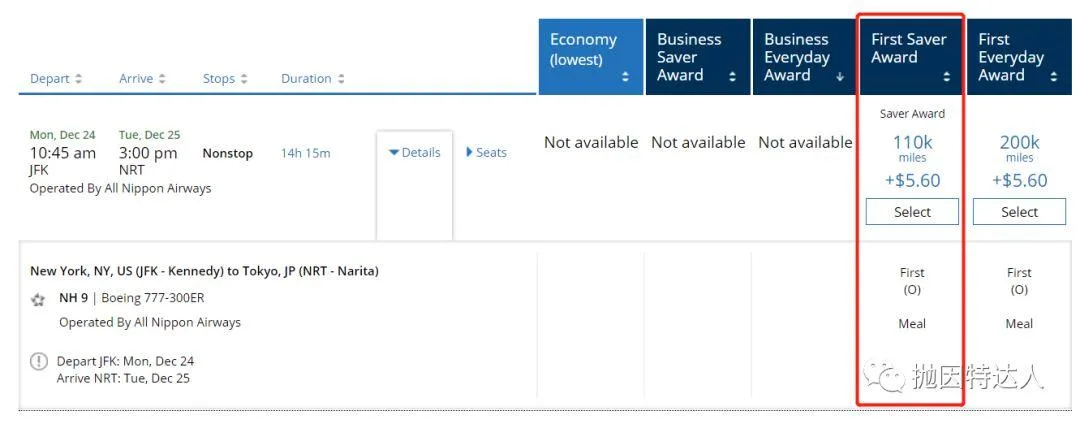Select the 110k miles First Saver fare
This screenshot has height=424, width=1080.
(912, 212)
